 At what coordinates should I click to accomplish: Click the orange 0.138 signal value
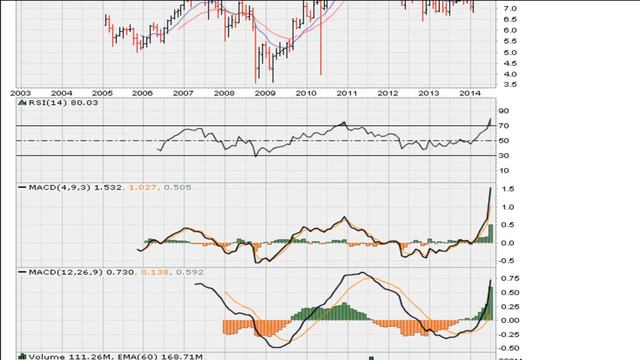(155, 272)
